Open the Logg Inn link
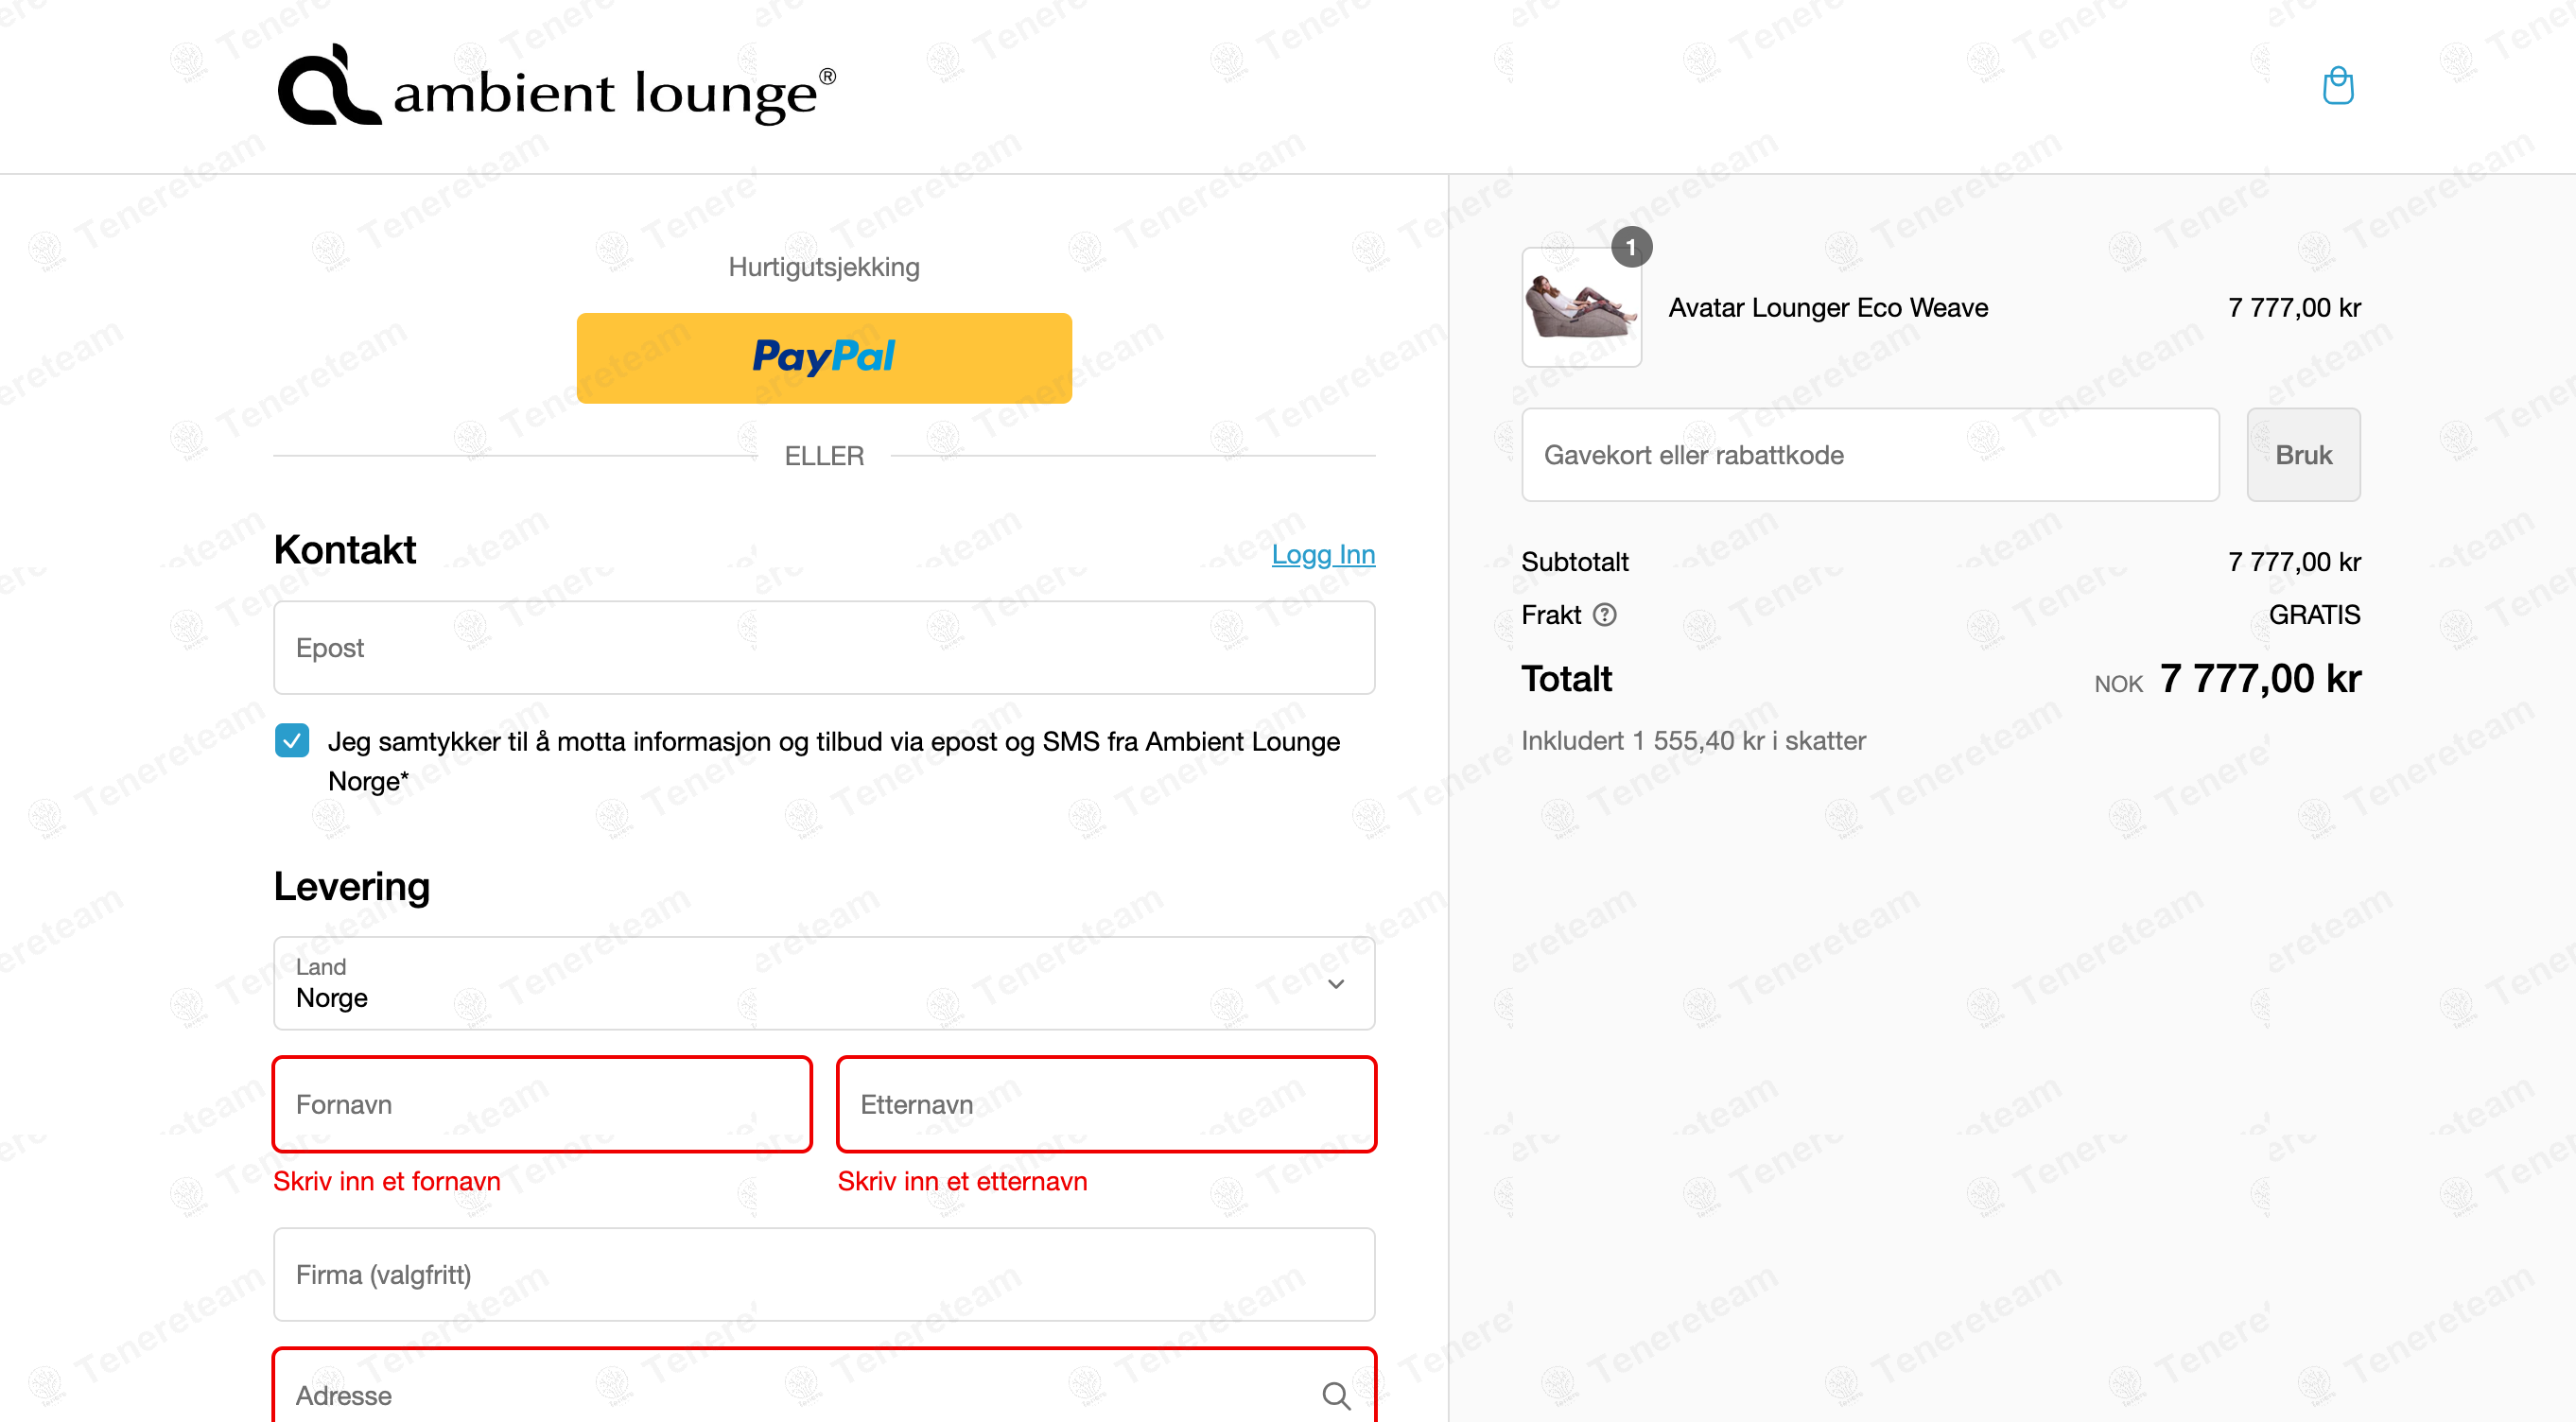This screenshot has height=1422, width=2576. 1322,554
